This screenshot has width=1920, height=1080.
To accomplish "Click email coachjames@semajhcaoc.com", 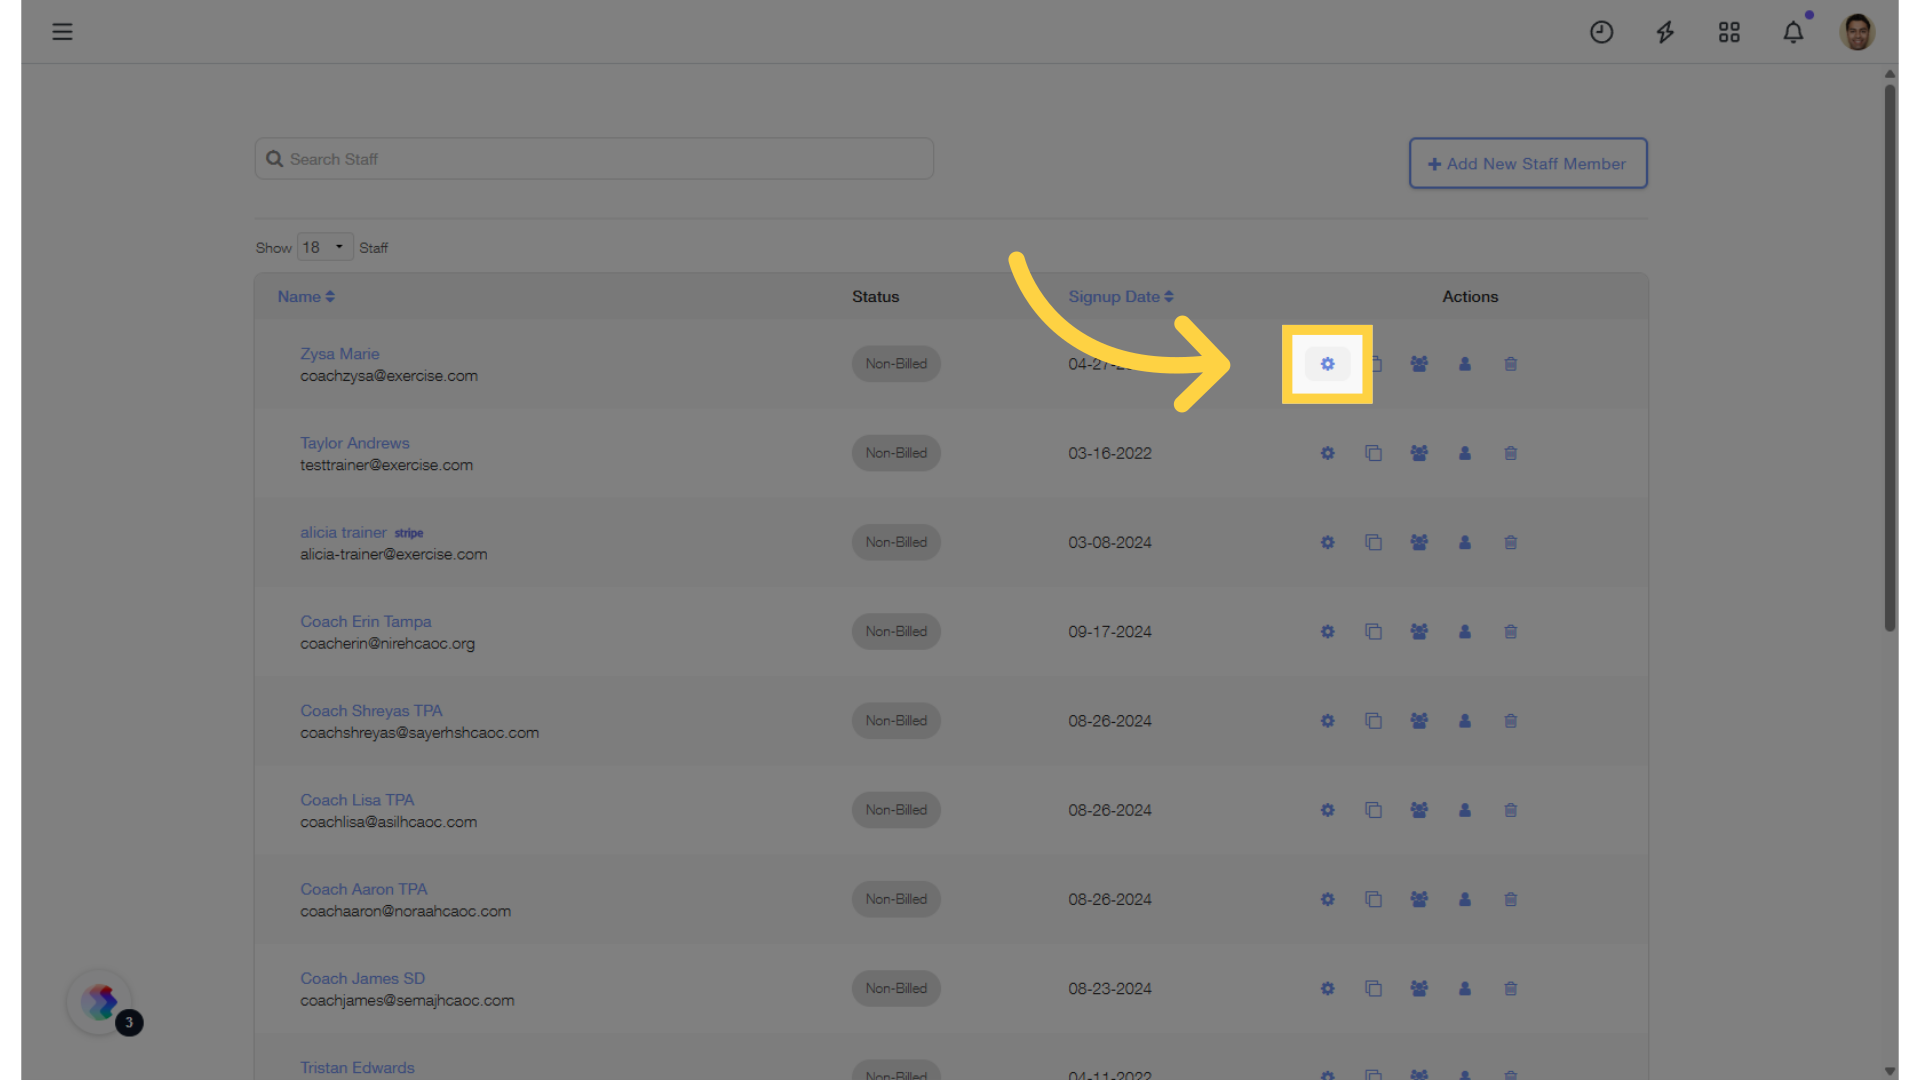I will [x=408, y=1000].
